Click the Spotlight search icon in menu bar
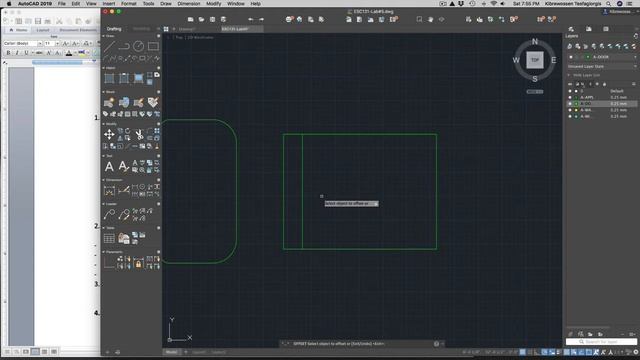The height and width of the screenshot is (360, 640). click(608, 3)
